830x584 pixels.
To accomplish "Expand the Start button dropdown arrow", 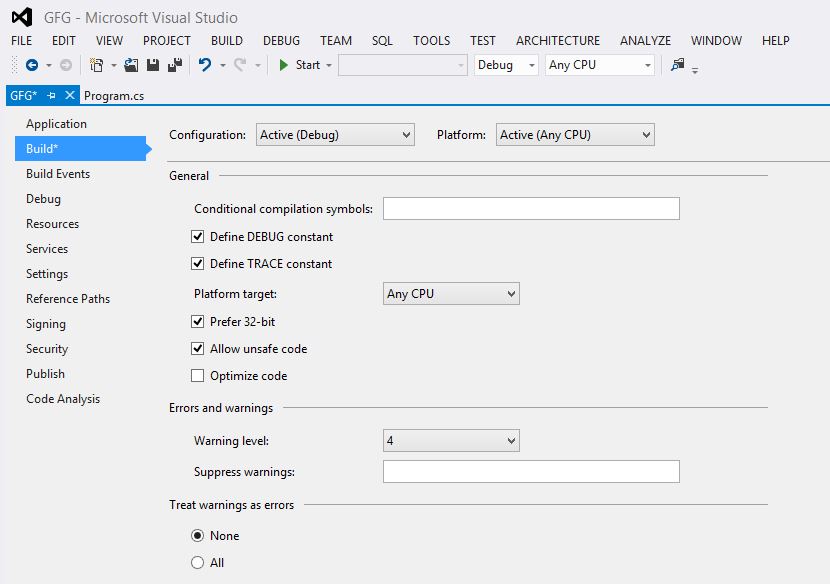I will pos(329,66).
